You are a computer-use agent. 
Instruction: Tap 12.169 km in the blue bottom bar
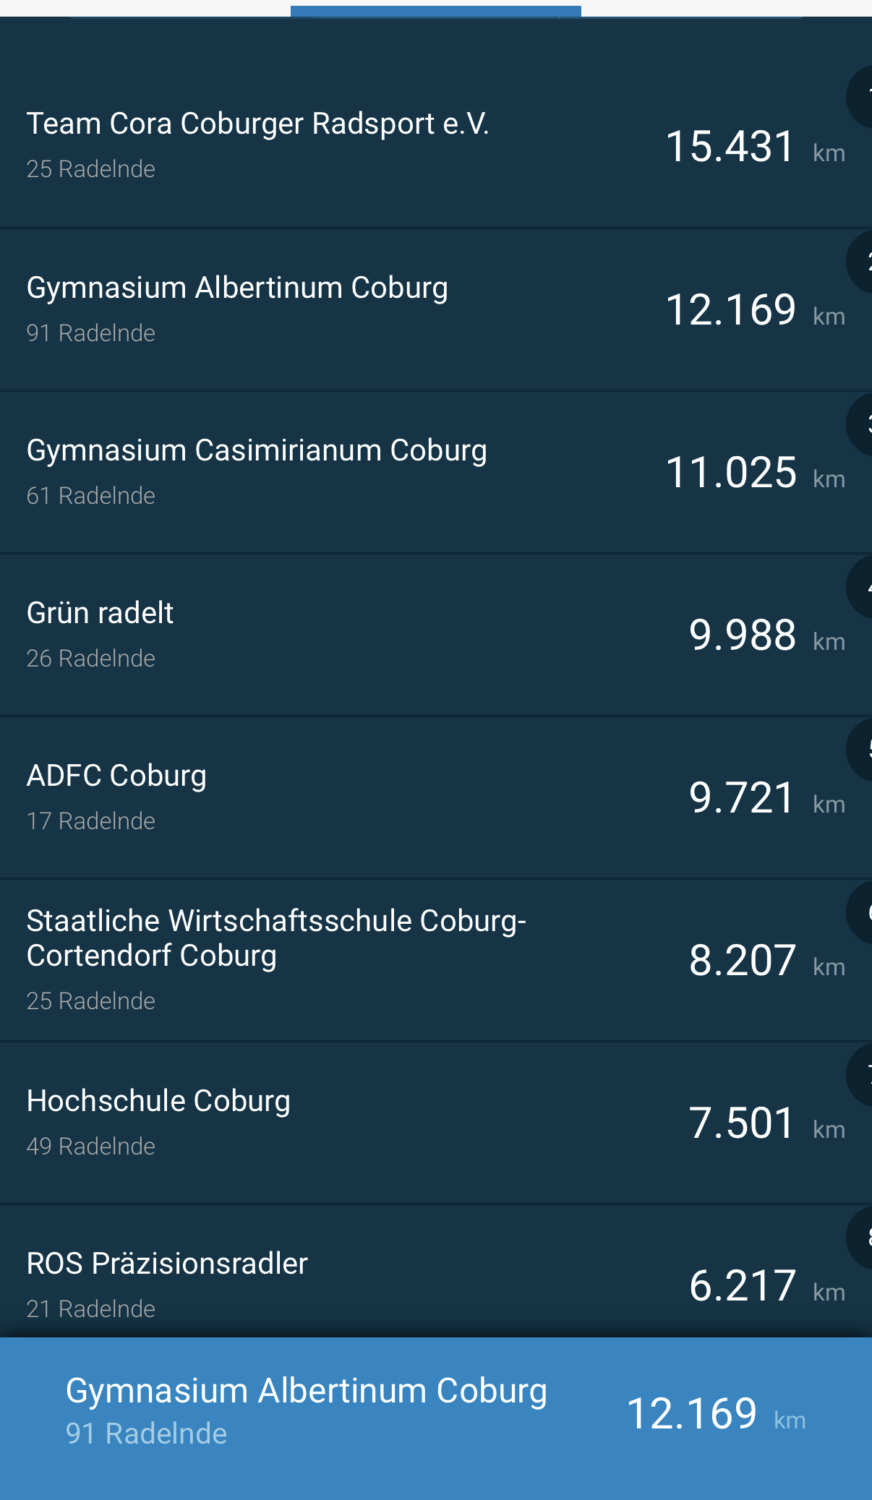692,1414
